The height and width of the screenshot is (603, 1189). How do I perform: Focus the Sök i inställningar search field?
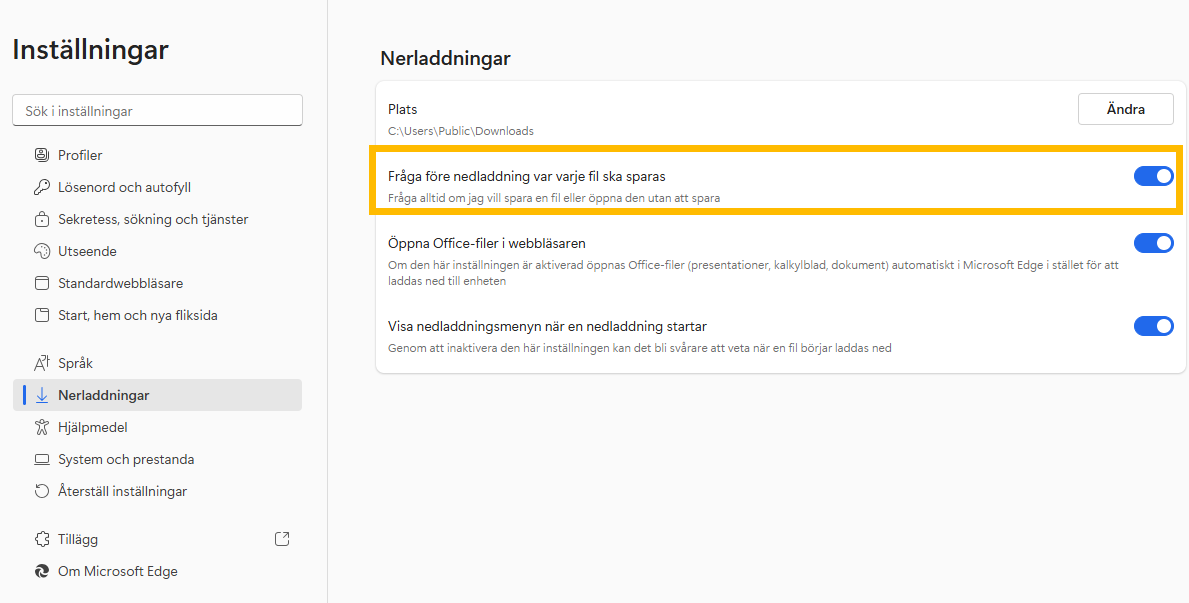click(157, 111)
